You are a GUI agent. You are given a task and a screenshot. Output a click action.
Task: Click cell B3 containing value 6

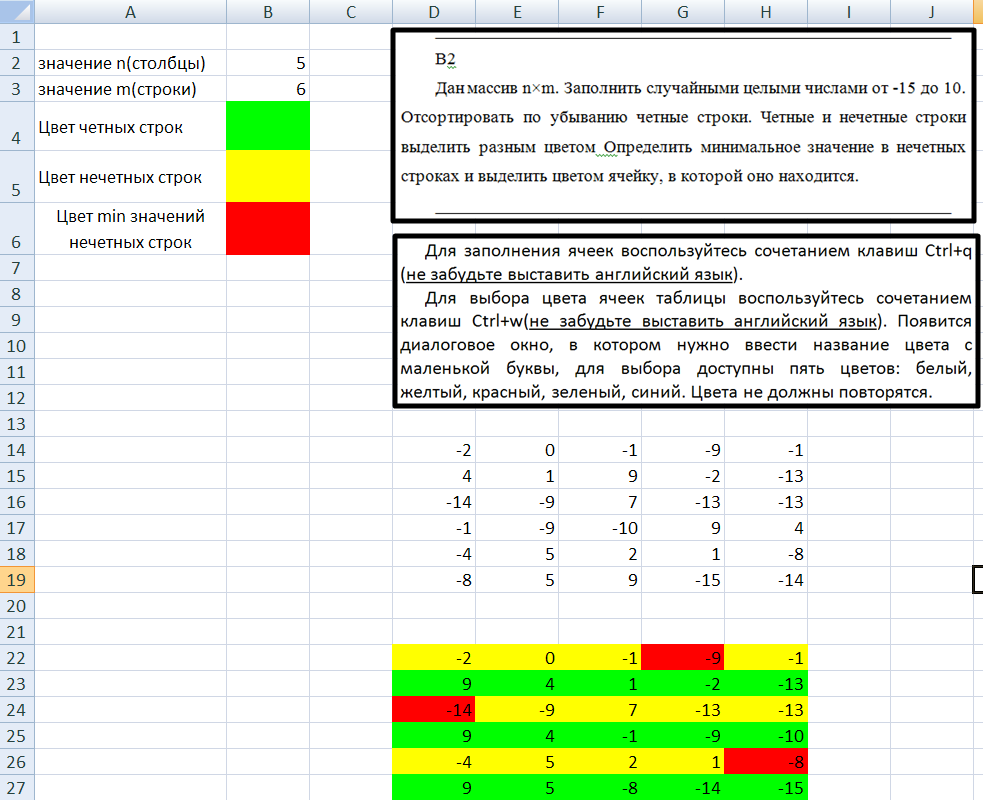[268, 89]
